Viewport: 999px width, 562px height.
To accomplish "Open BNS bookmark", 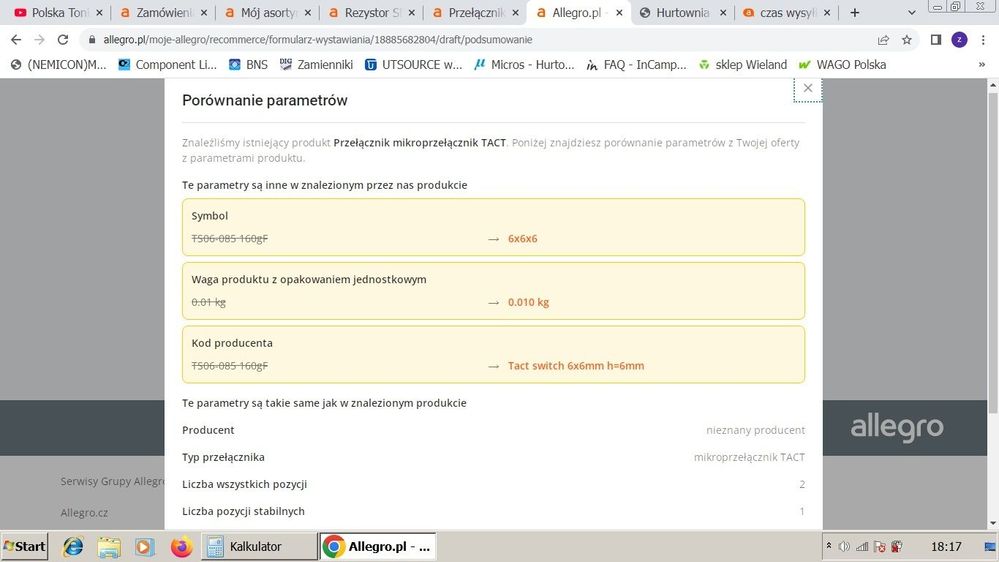I will click(248, 64).
